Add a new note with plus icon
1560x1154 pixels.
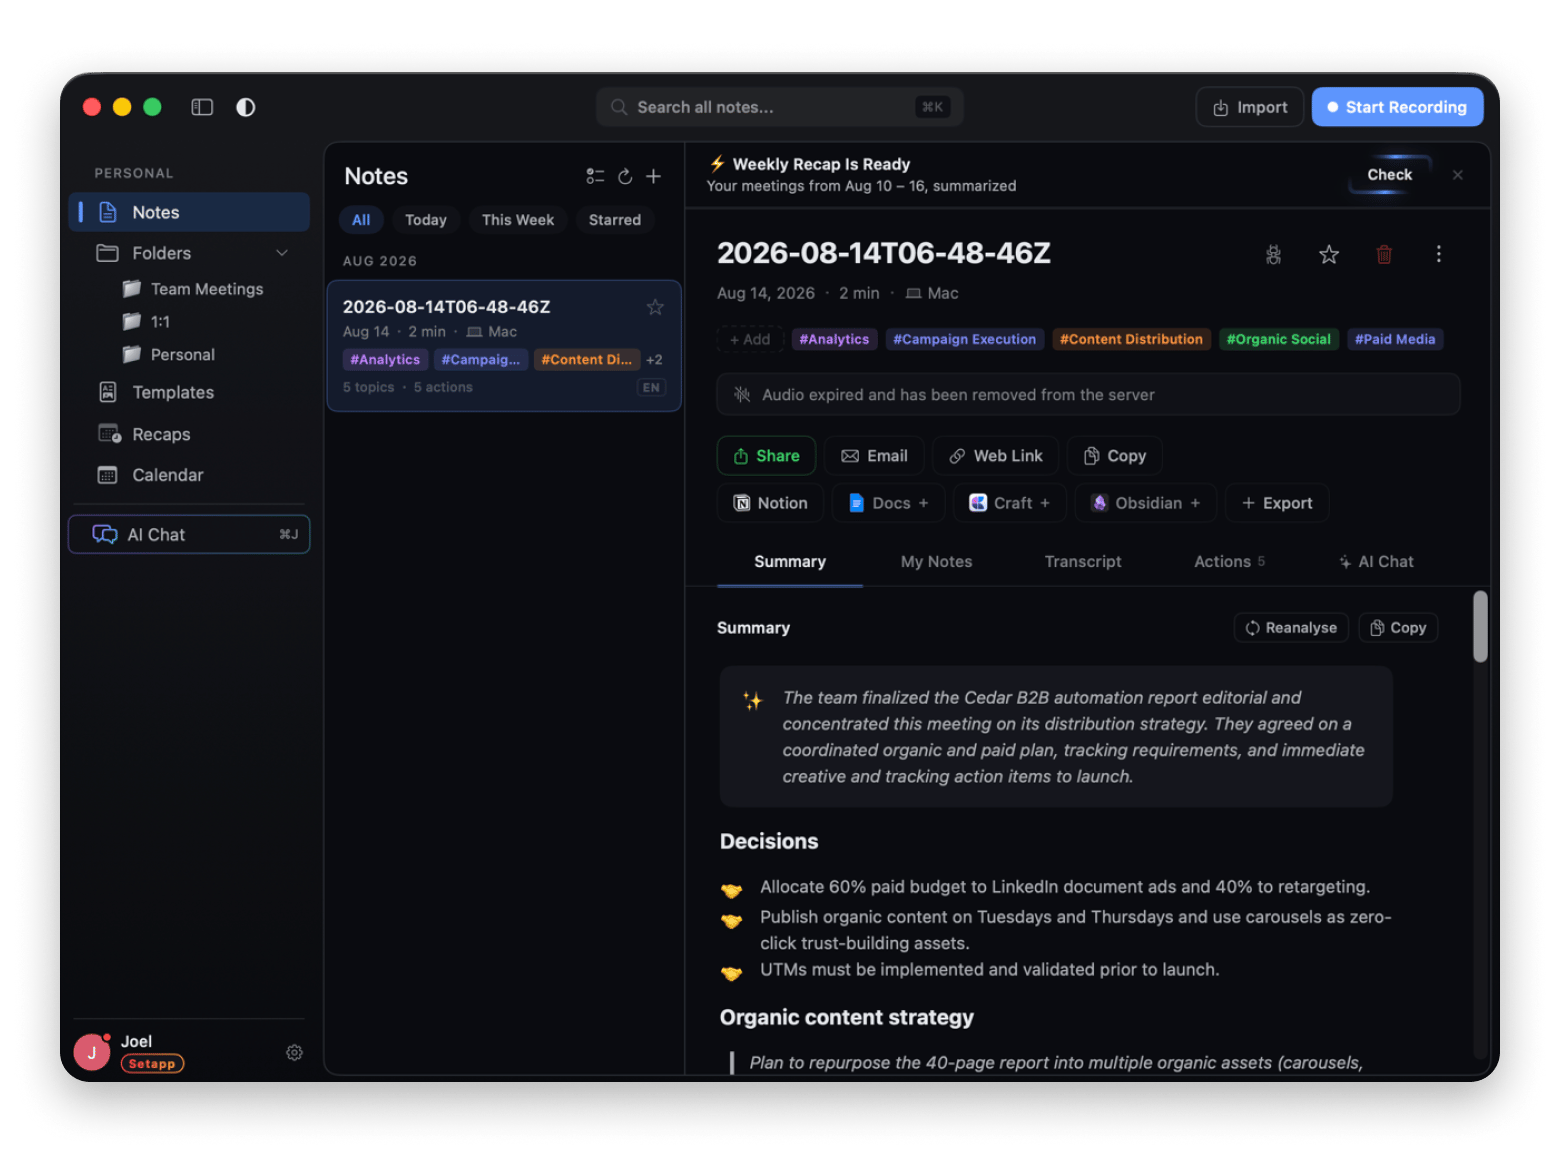653,176
